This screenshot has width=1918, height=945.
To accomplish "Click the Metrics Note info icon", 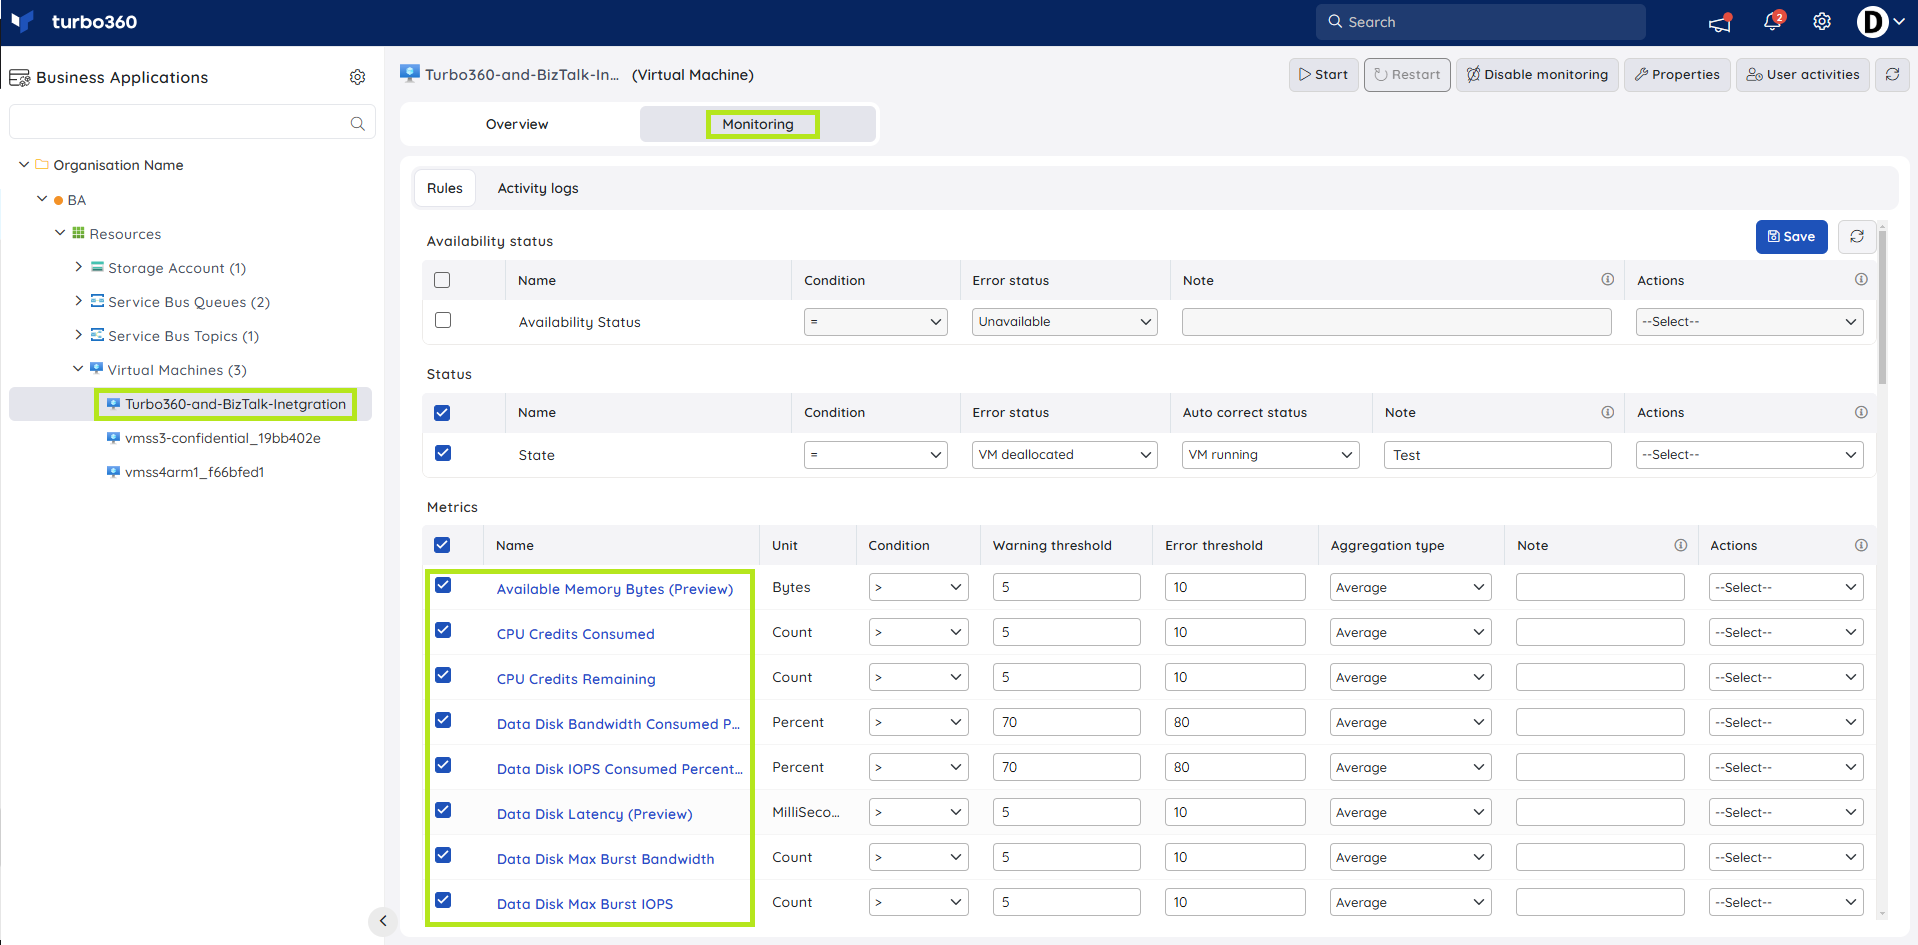I will [x=1681, y=545].
